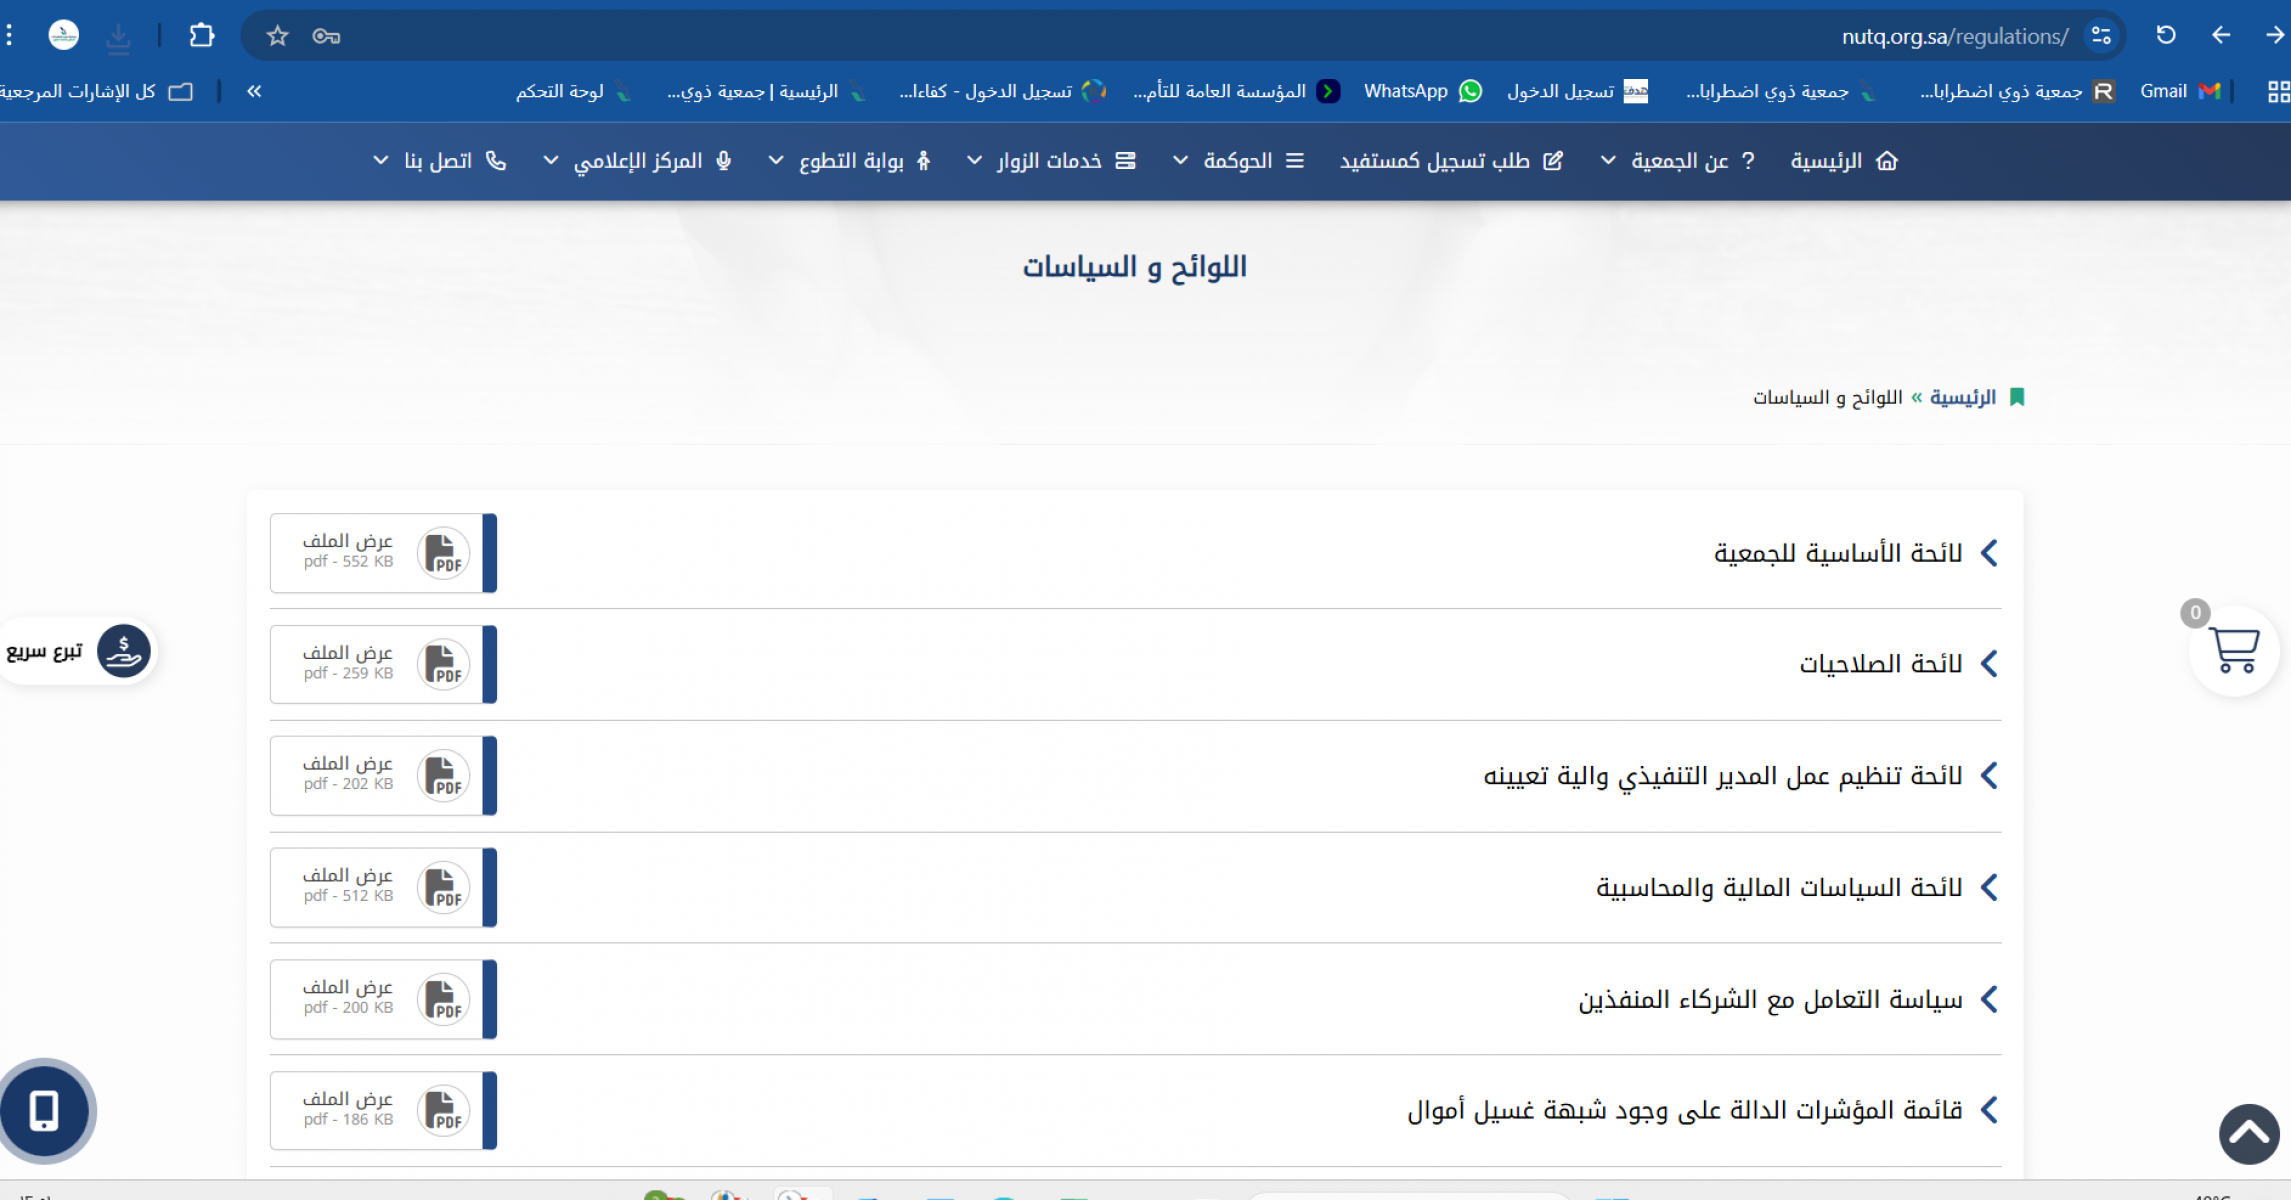Open the password key icon

pyautogui.click(x=326, y=37)
